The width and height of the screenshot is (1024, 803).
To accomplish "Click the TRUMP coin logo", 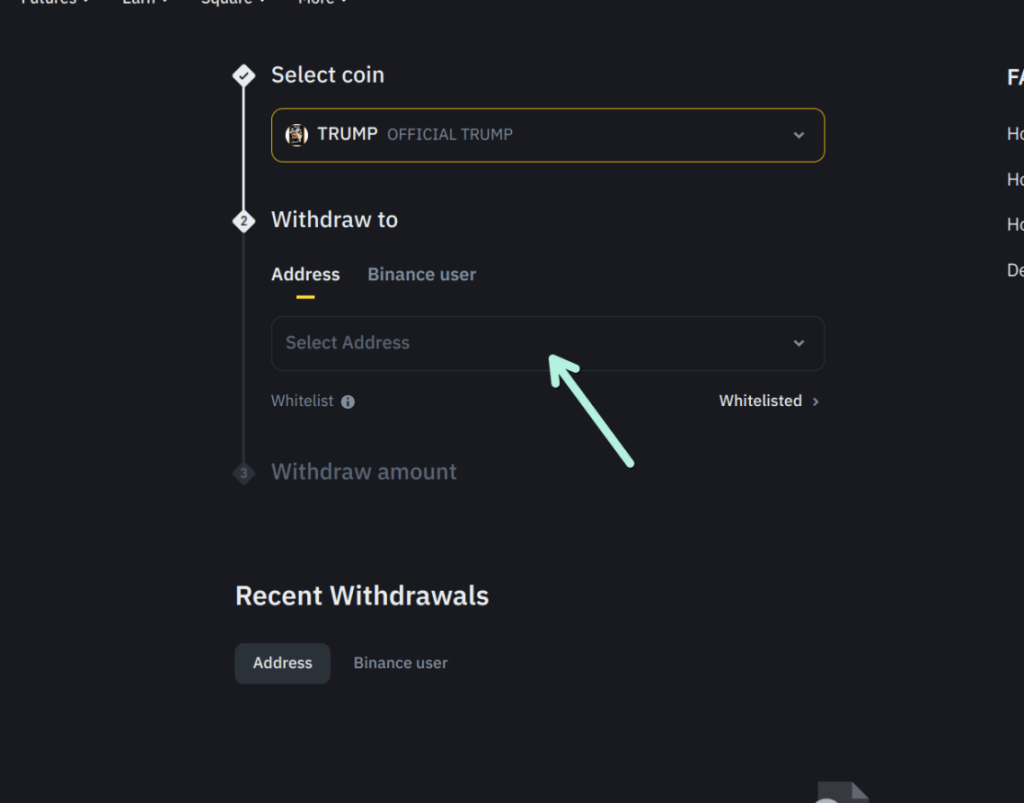I will (x=296, y=135).
